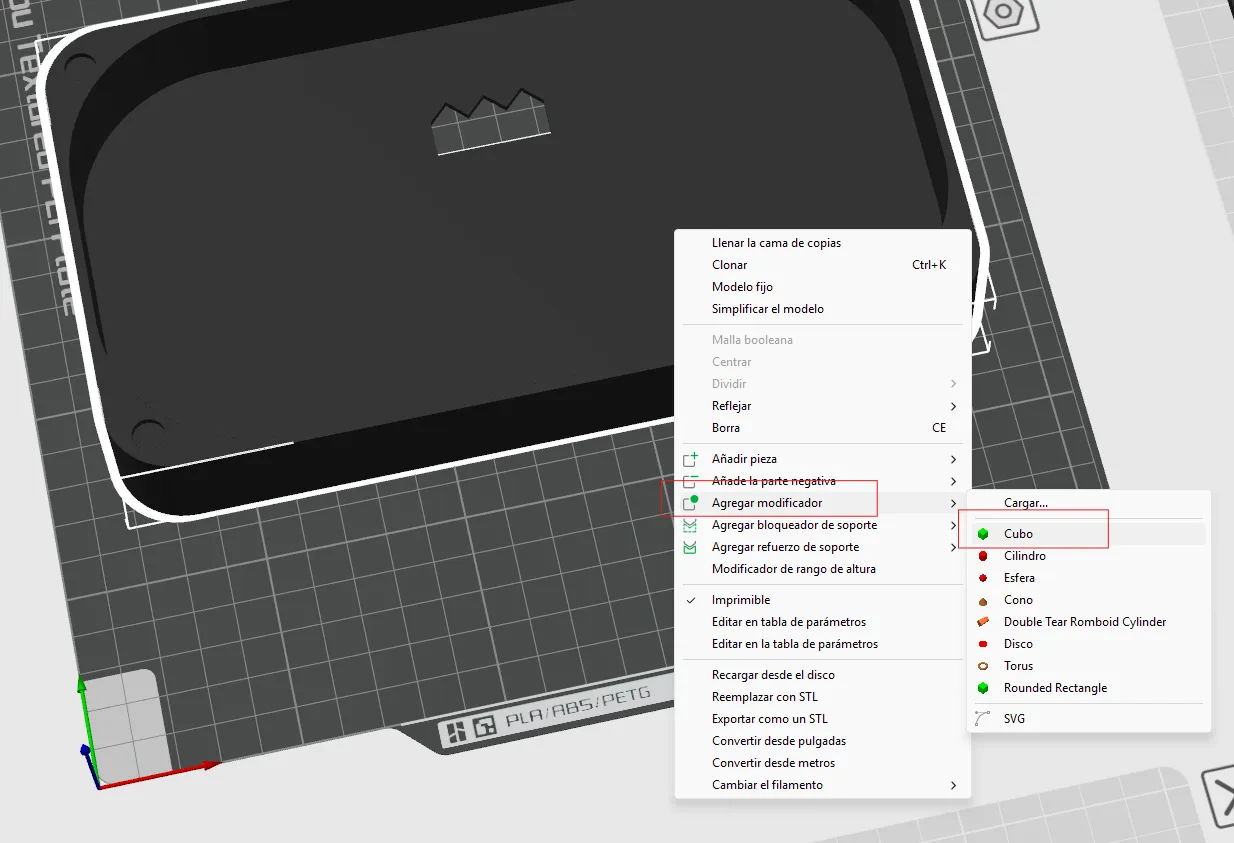Click the Agregar refuerzo de soporte icon
Image resolution: width=1234 pixels, height=843 pixels.
pos(690,547)
